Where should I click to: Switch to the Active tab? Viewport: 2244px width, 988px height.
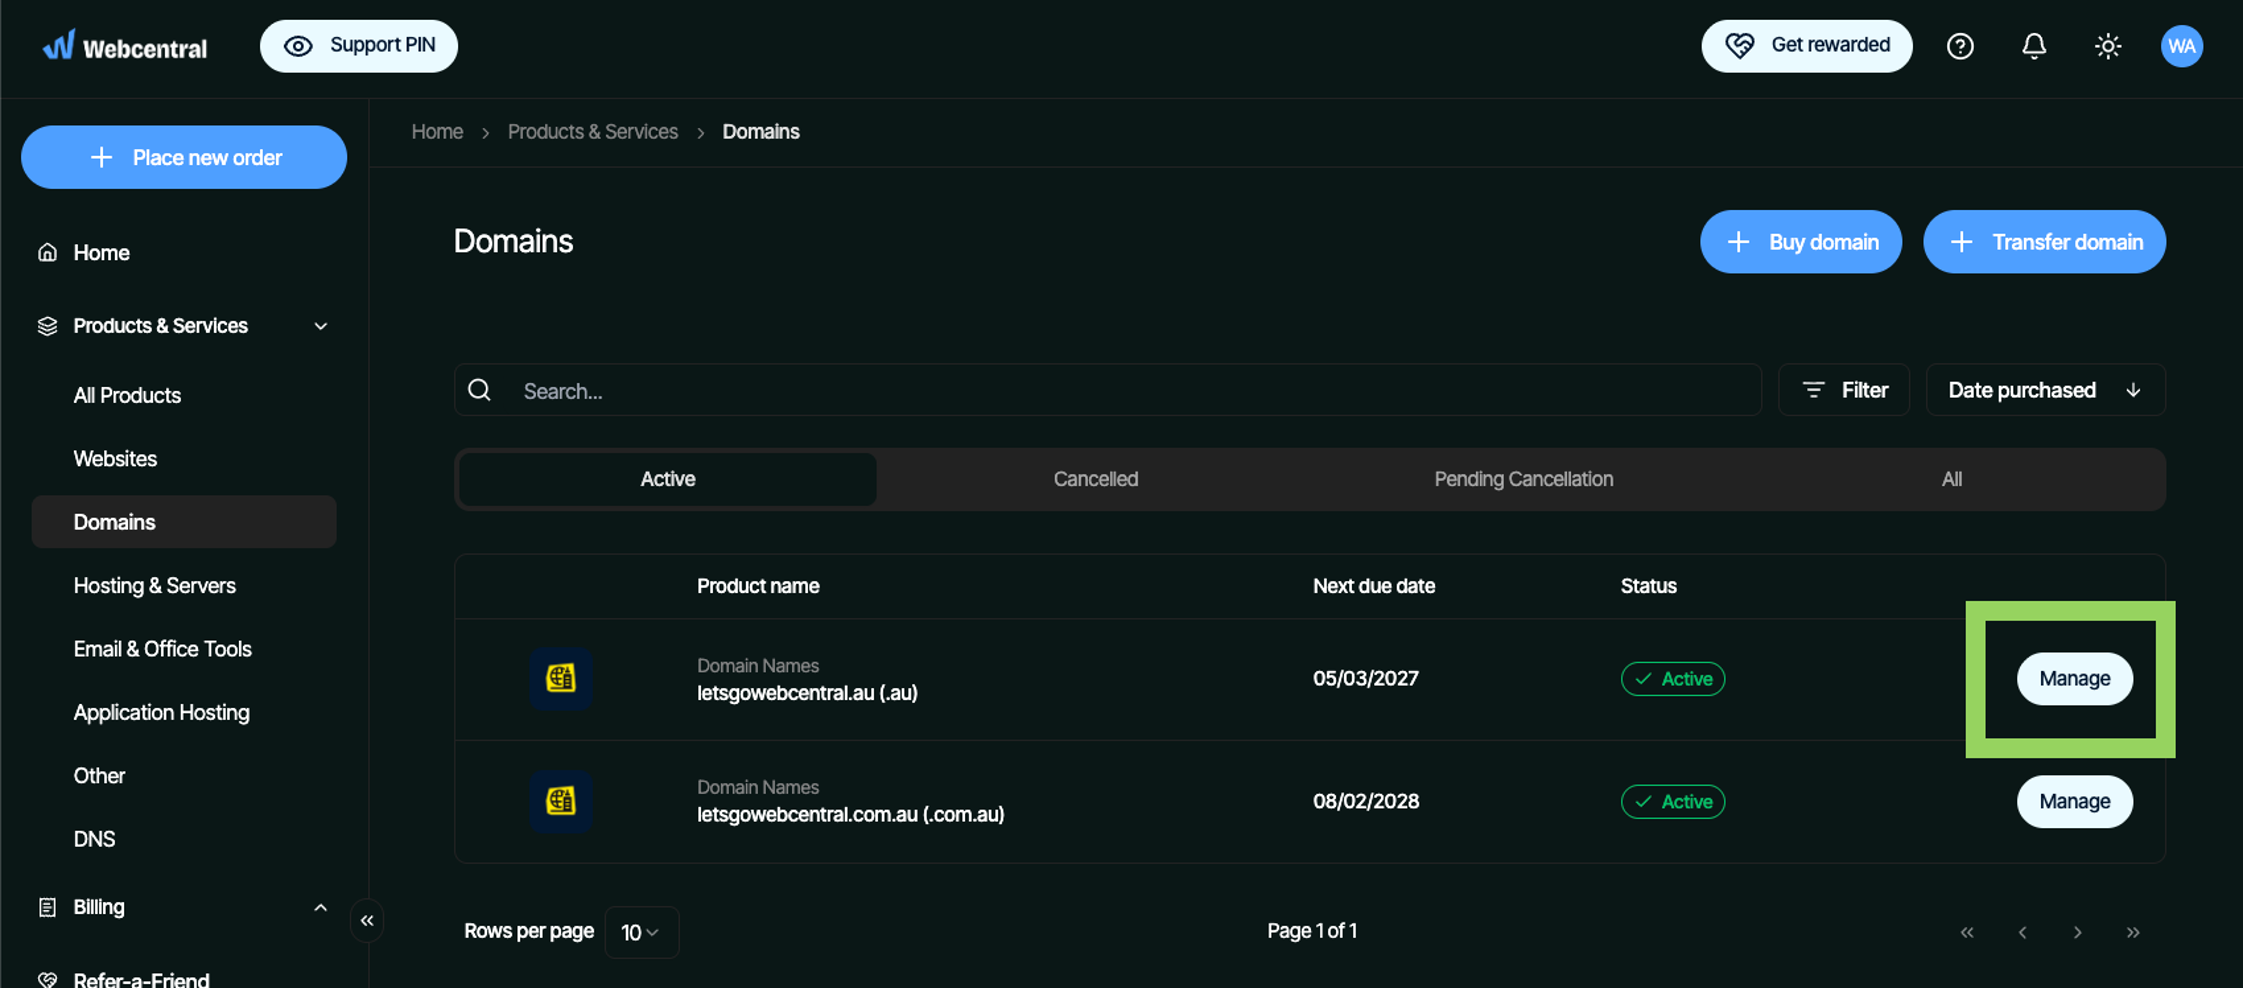[668, 479]
